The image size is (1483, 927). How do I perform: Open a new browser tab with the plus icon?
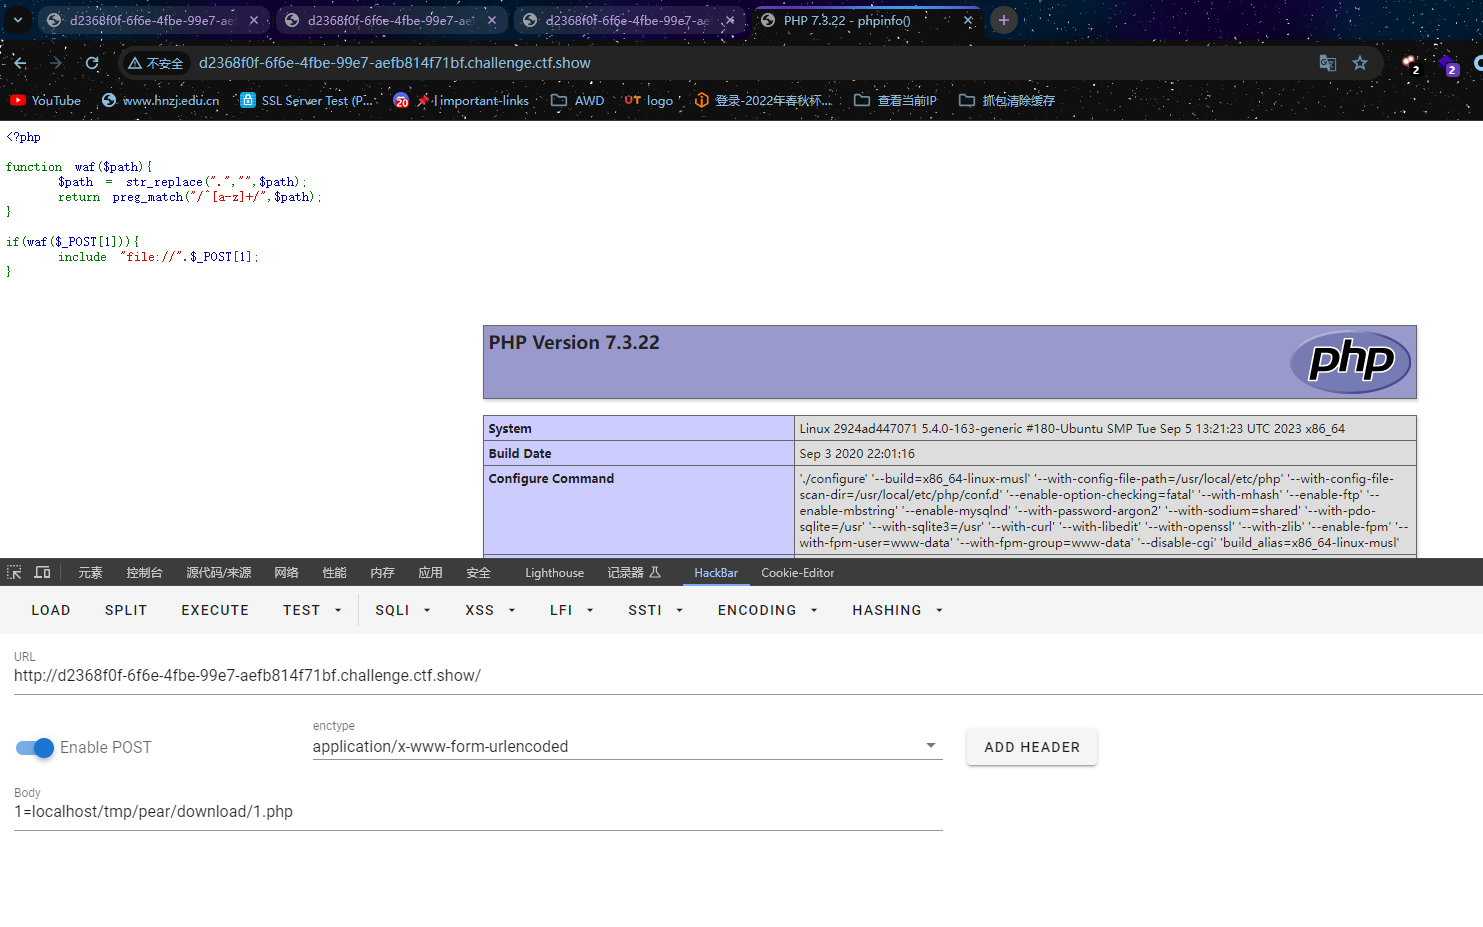[x=1004, y=20]
